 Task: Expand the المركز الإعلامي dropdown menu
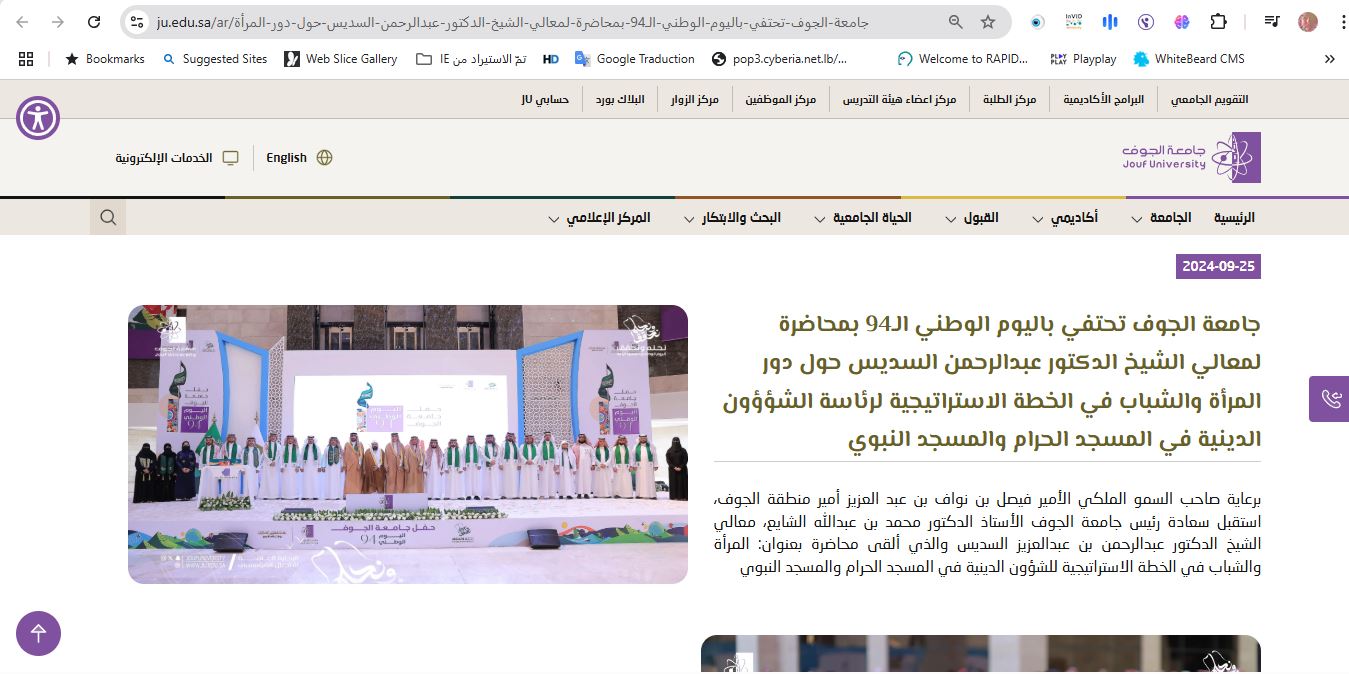(x=598, y=218)
